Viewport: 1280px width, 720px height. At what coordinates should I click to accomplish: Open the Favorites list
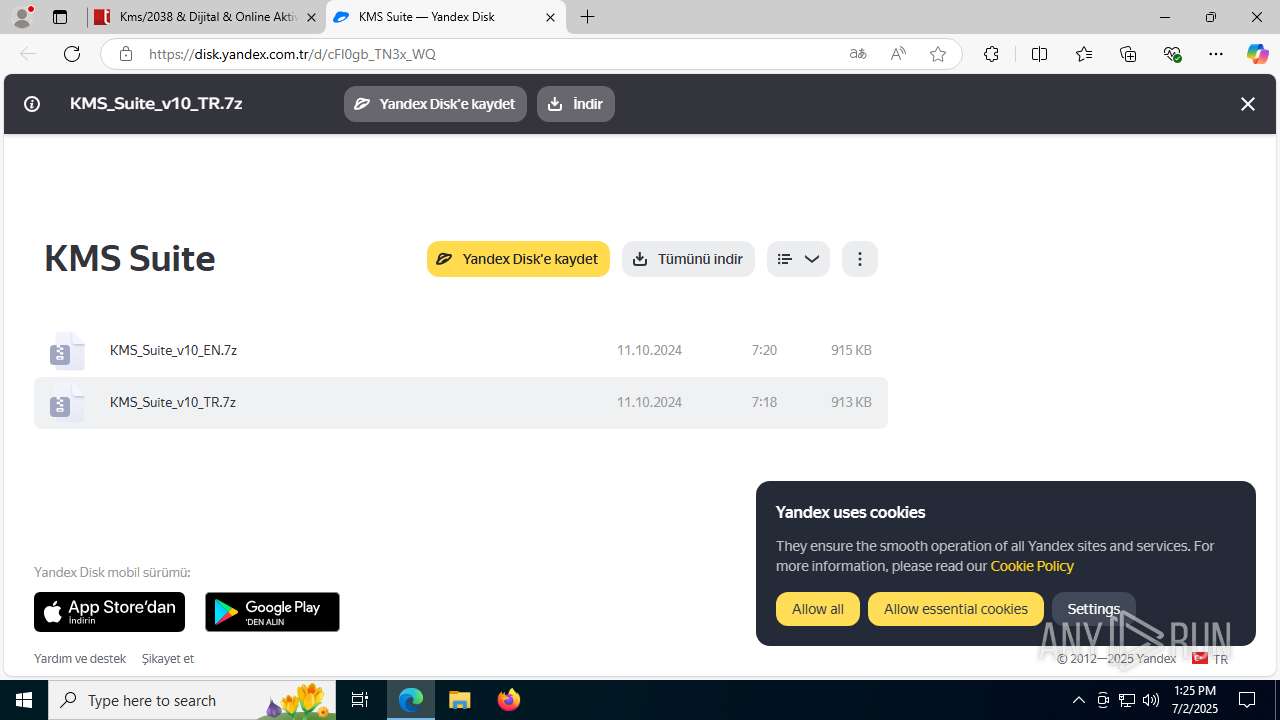click(1084, 54)
